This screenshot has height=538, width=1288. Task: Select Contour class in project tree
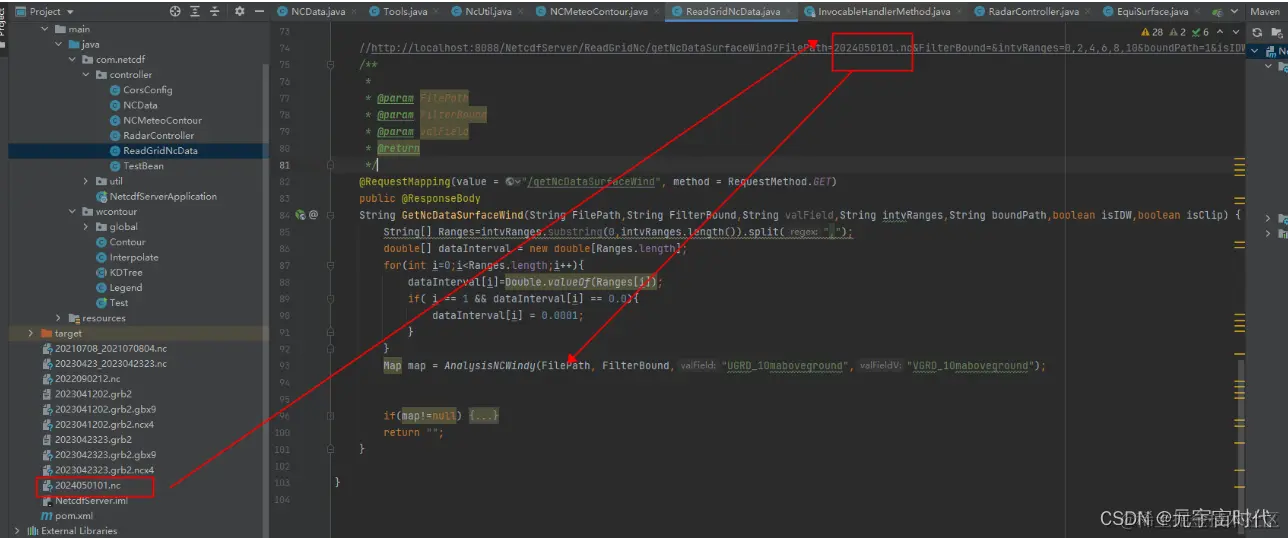click(119, 242)
